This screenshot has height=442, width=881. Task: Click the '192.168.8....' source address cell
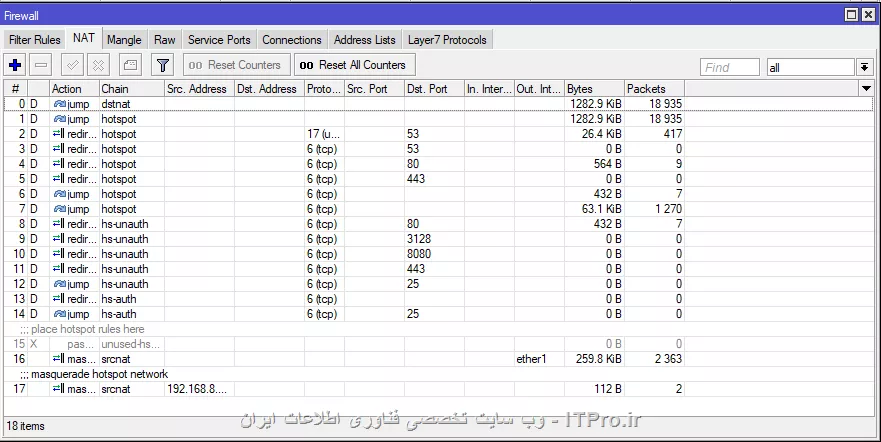click(199, 389)
